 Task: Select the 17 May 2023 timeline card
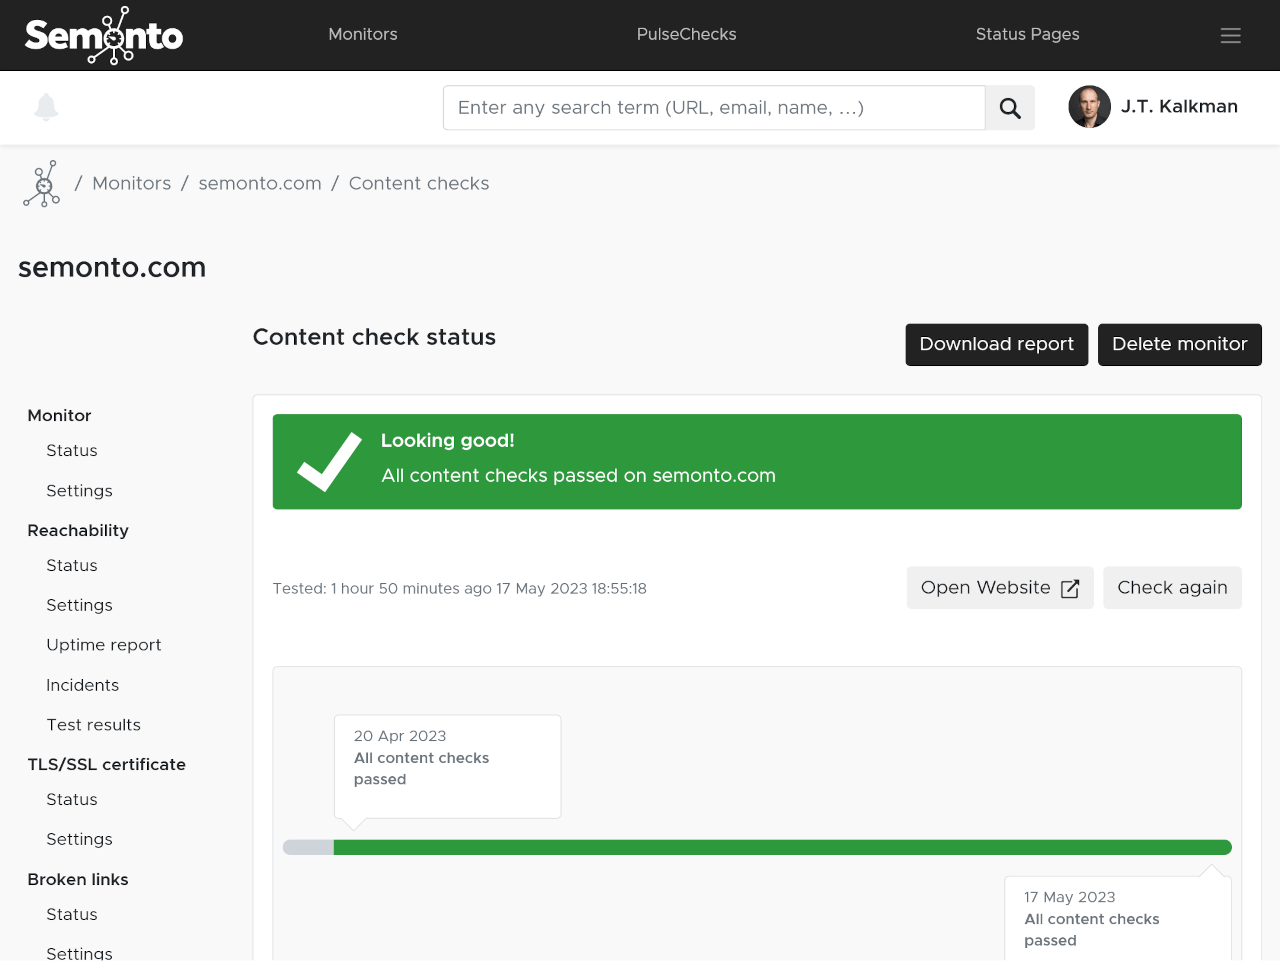coord(1118,919)
